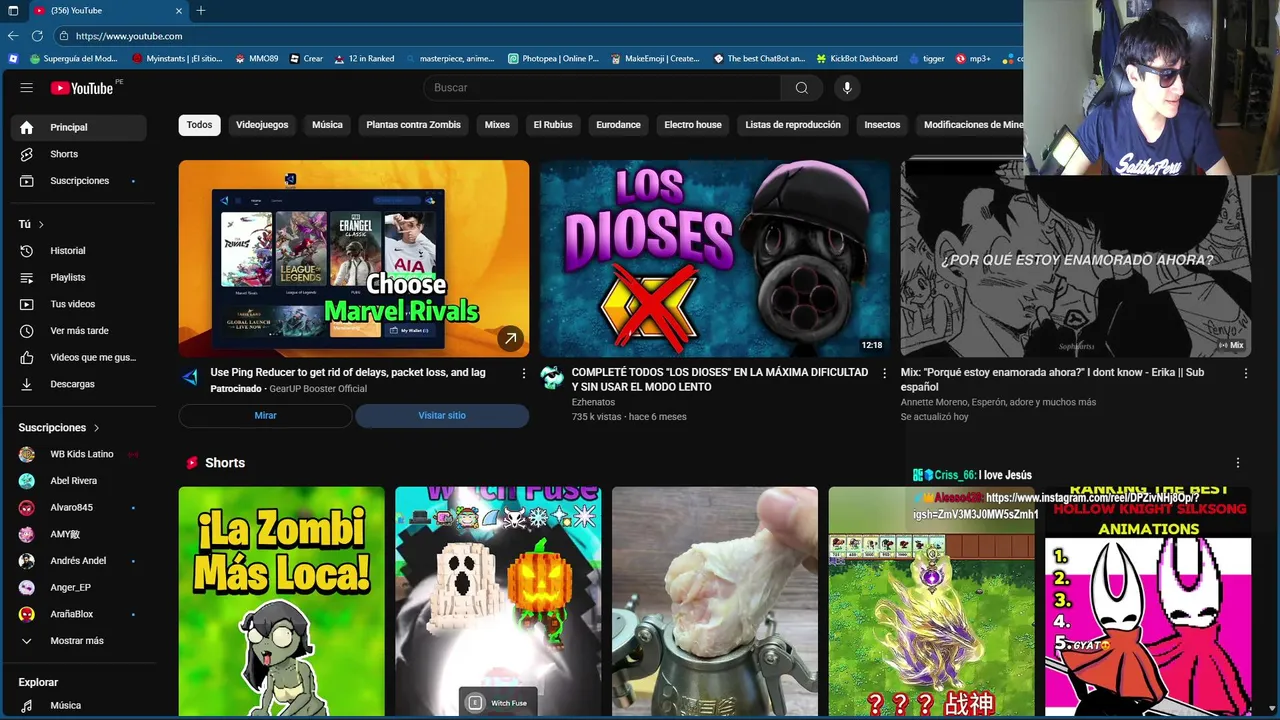Start voice search with microphone icon

pyautogui.click(x=847, y=88)
